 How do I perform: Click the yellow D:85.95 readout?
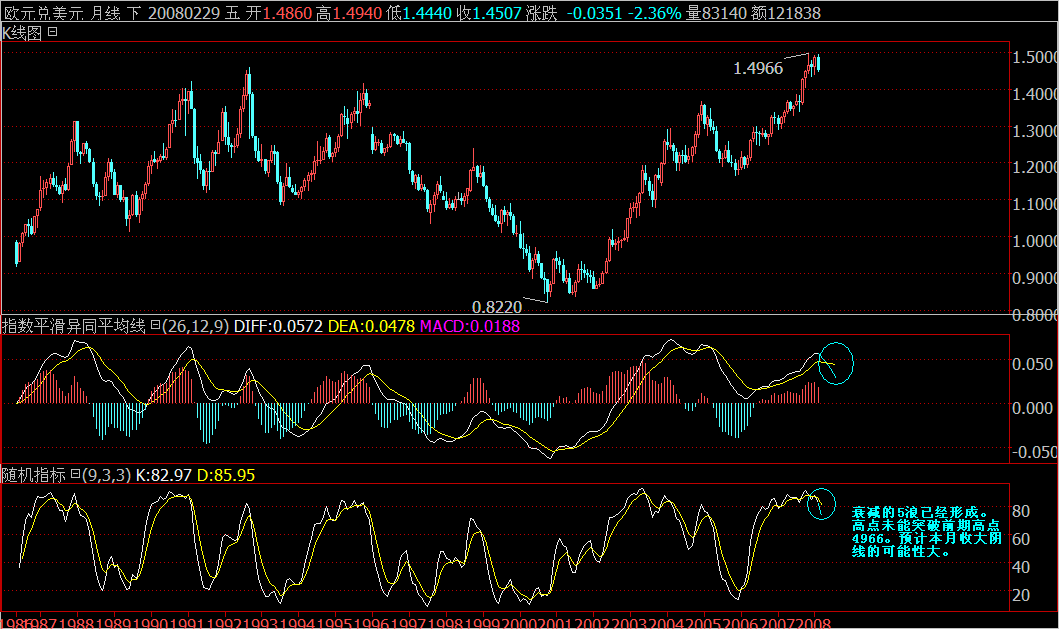coord(226,475)
